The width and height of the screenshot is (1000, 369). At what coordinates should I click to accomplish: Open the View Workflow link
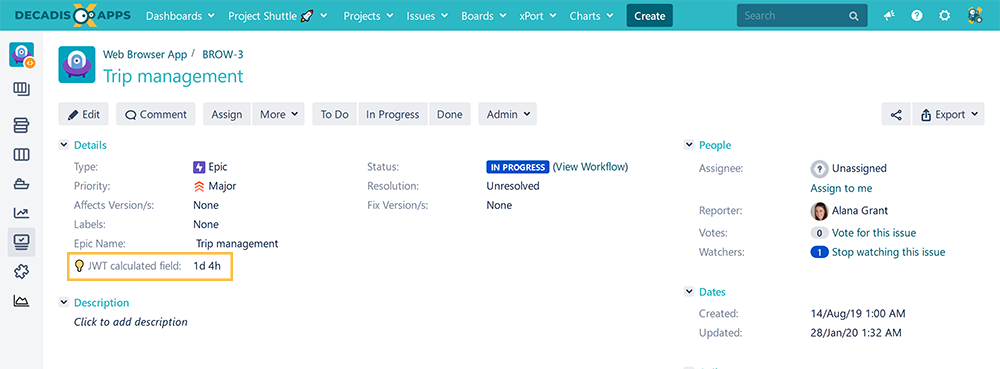pos(591,167)
